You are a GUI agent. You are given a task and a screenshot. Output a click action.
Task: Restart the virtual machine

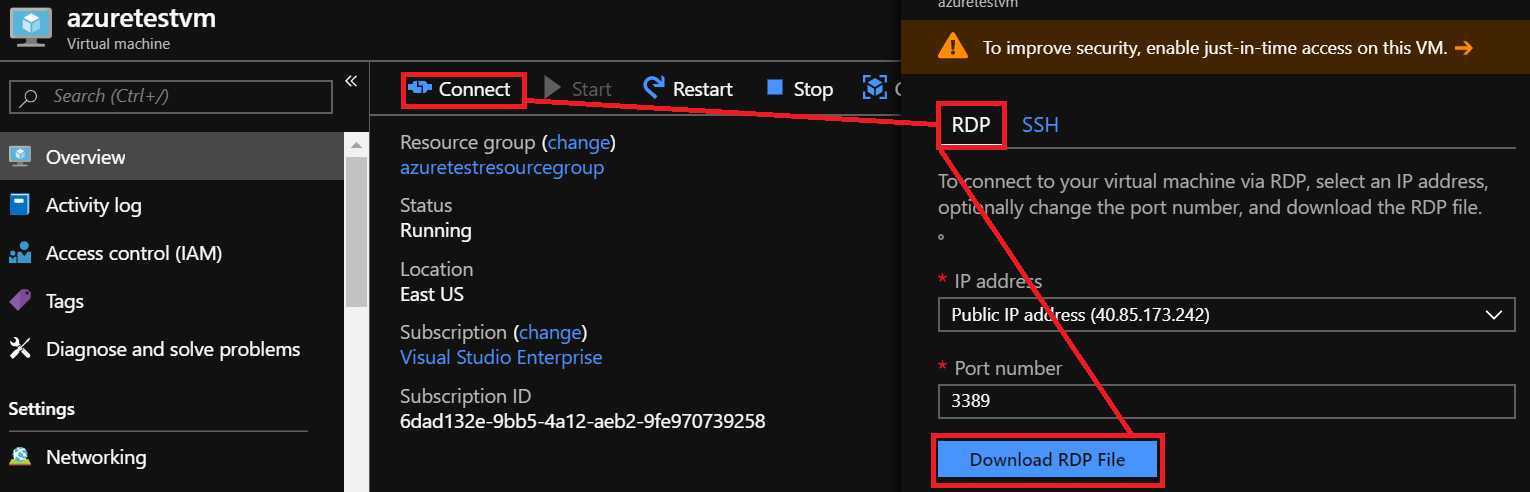click(x=688, y=89)
